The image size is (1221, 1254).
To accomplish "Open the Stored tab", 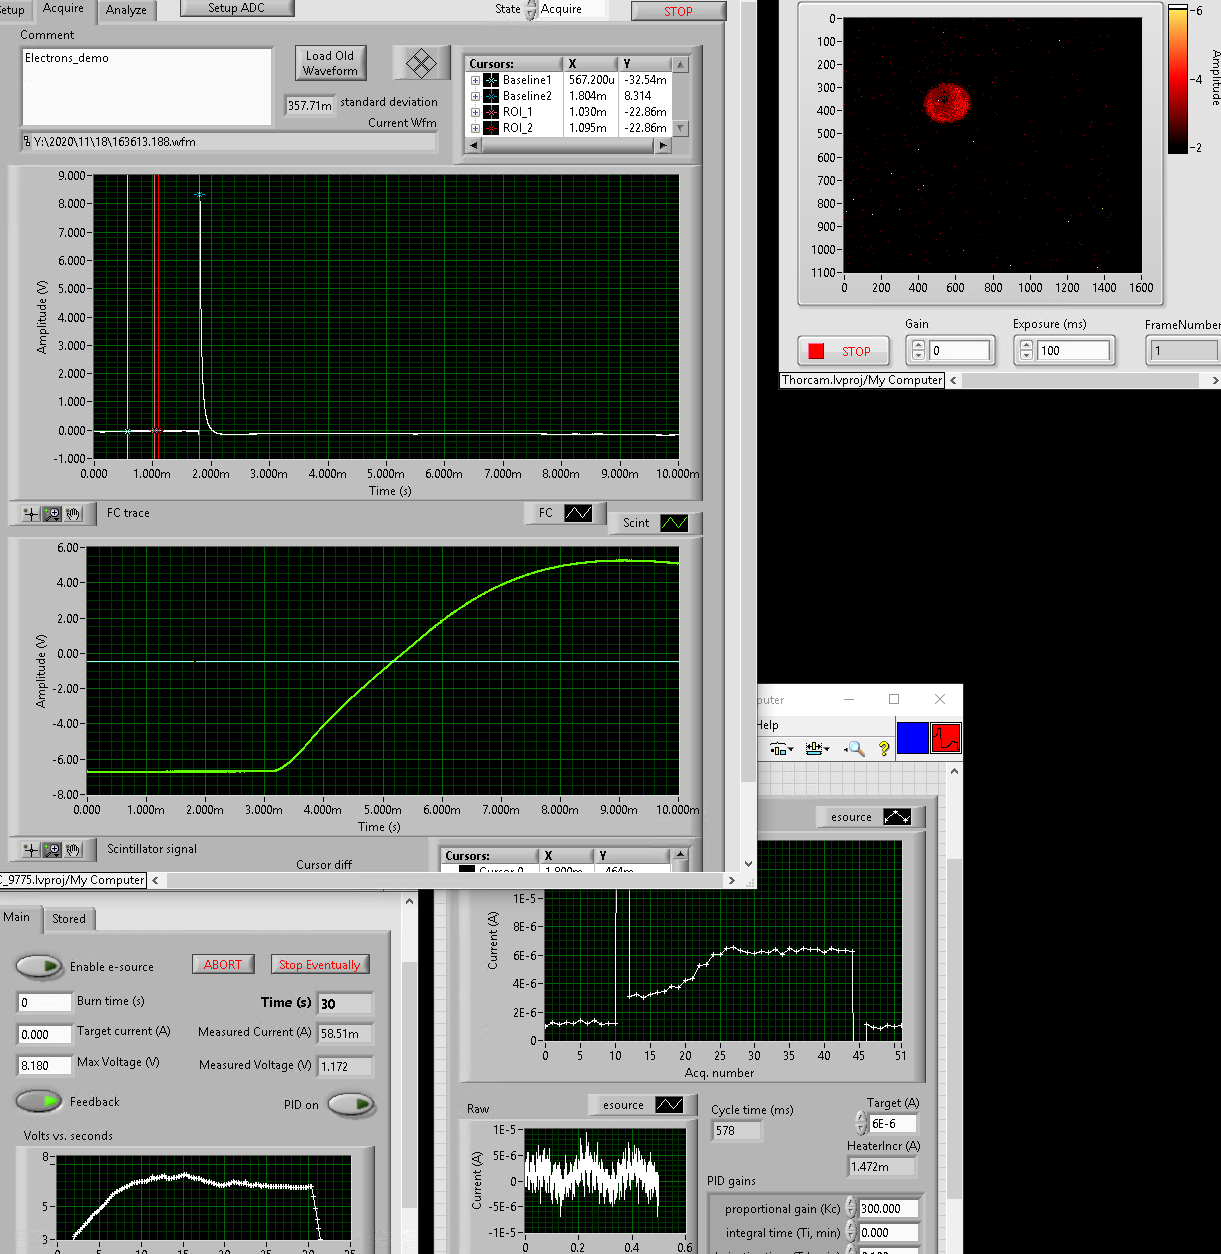I will 69,918.
